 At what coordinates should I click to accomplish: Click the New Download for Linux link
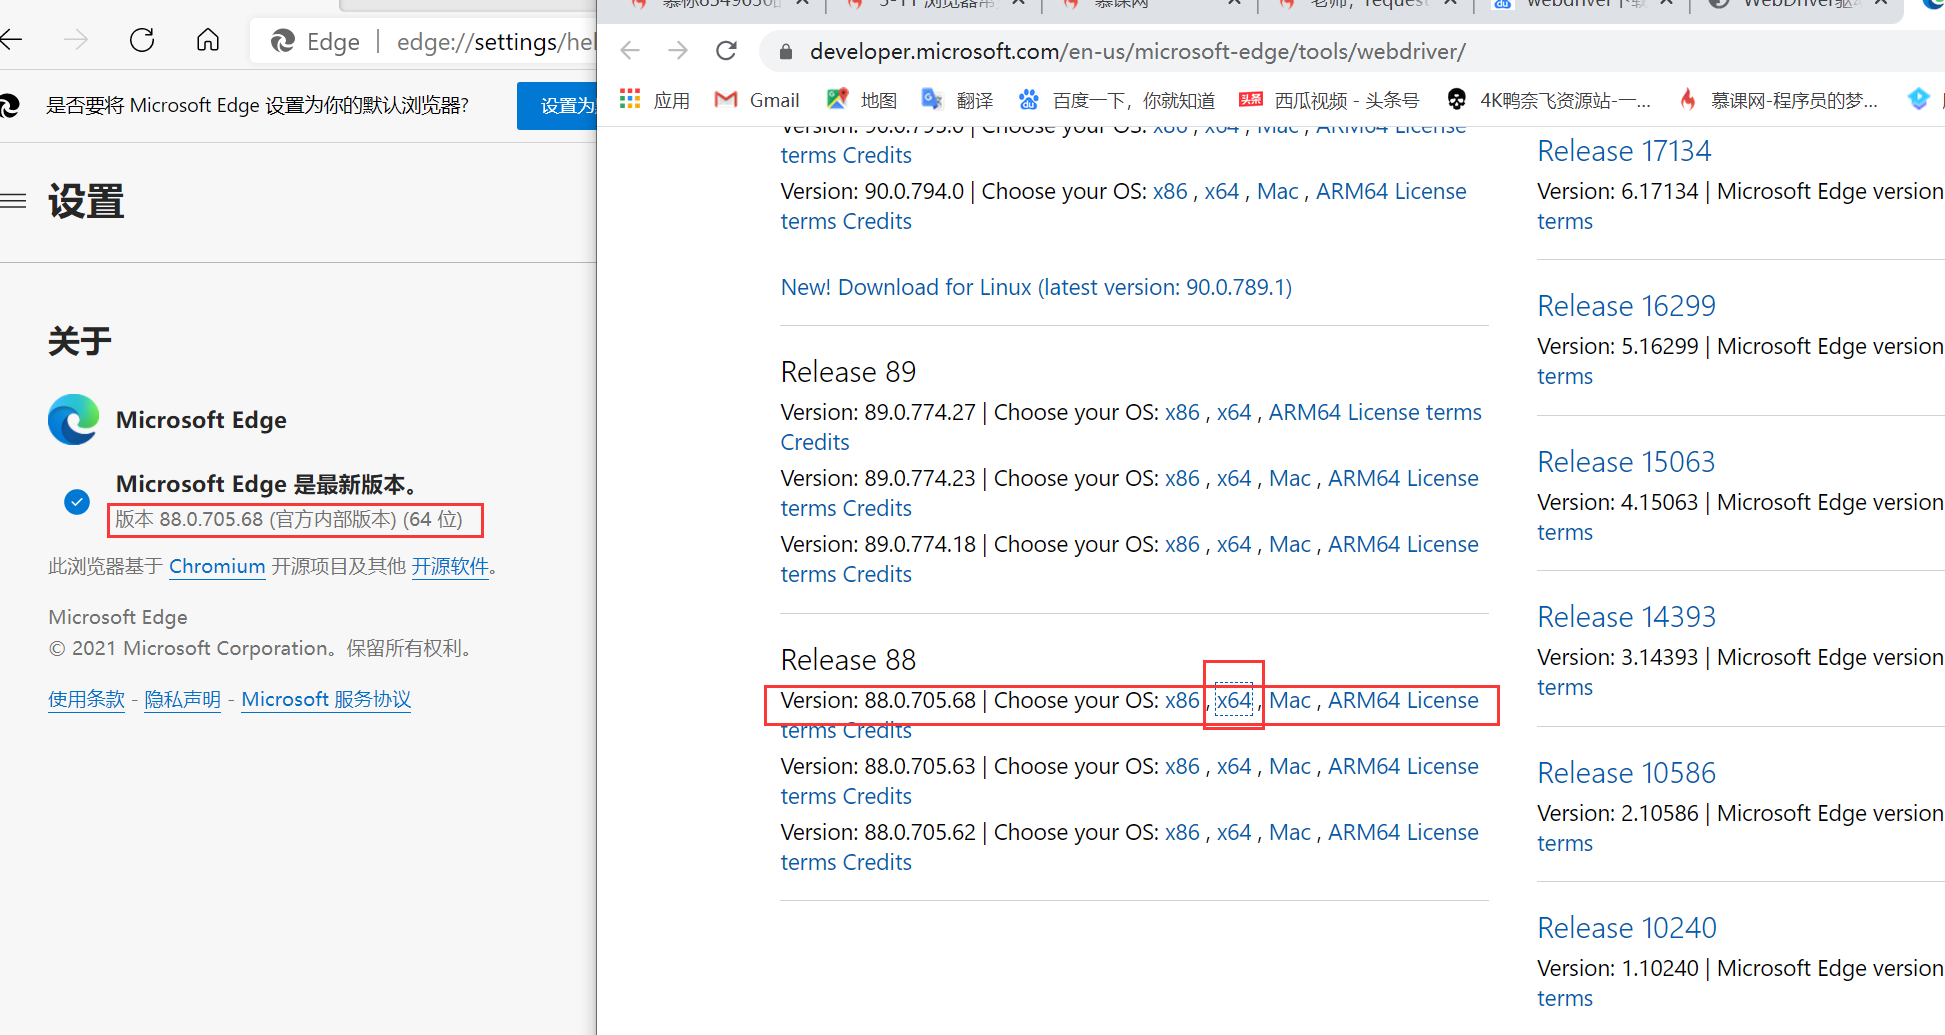[x=1036, y=287]
